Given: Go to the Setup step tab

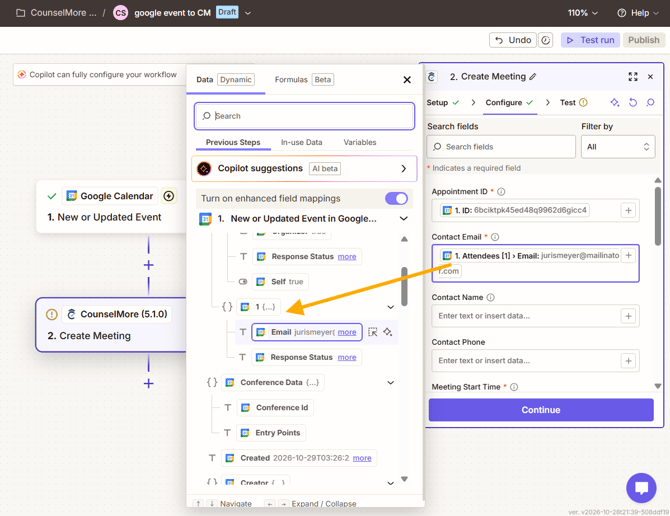Looking at the screenshot, I should [443, 103].
